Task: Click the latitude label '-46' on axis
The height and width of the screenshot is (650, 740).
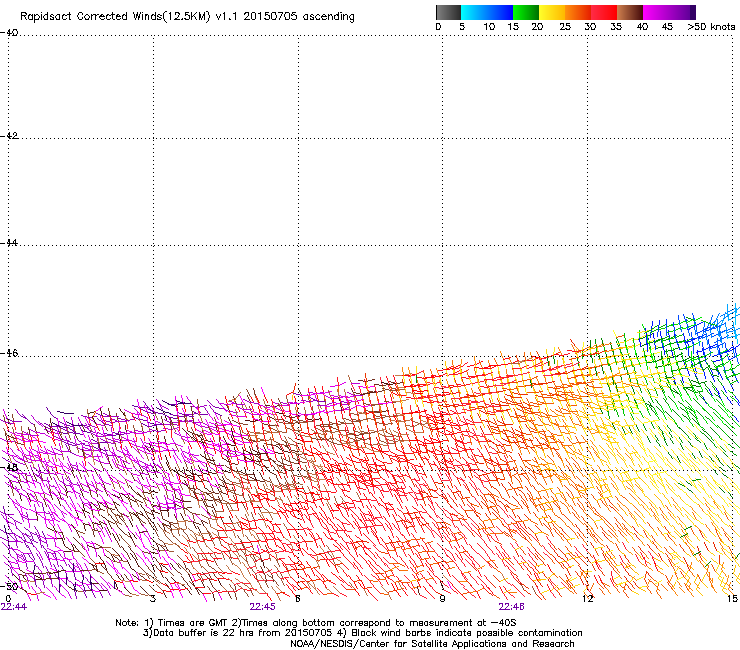Action: click(9, 353)
